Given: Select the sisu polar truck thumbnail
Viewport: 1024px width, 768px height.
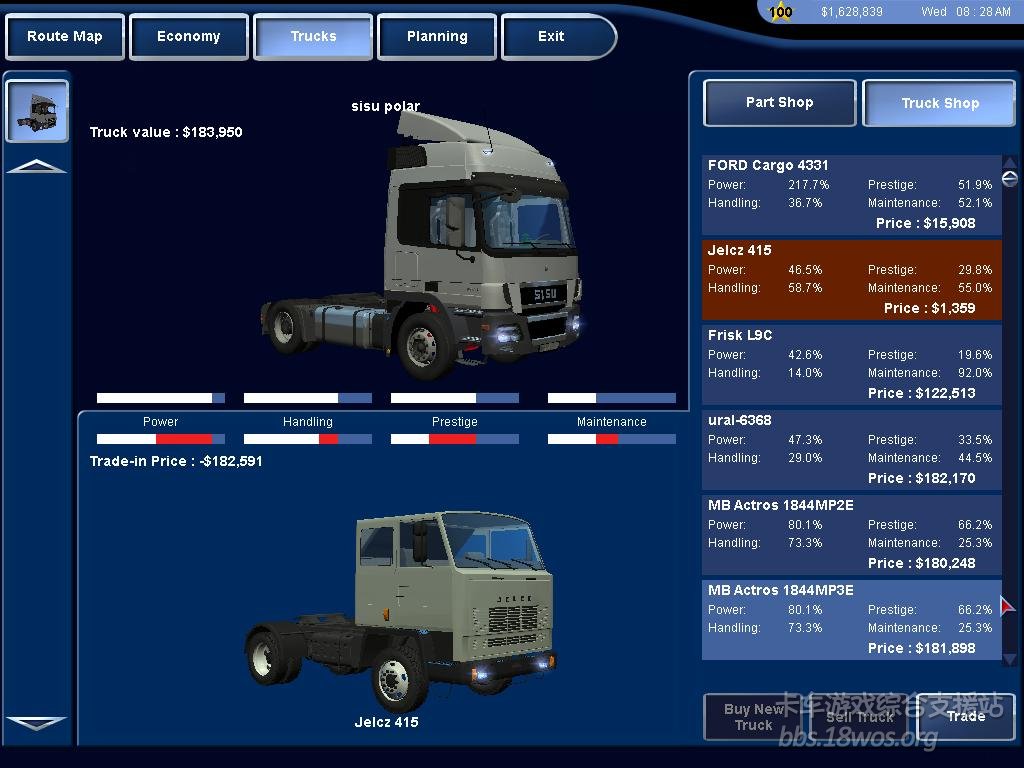Looking at the screenshot, I should 37,111.
